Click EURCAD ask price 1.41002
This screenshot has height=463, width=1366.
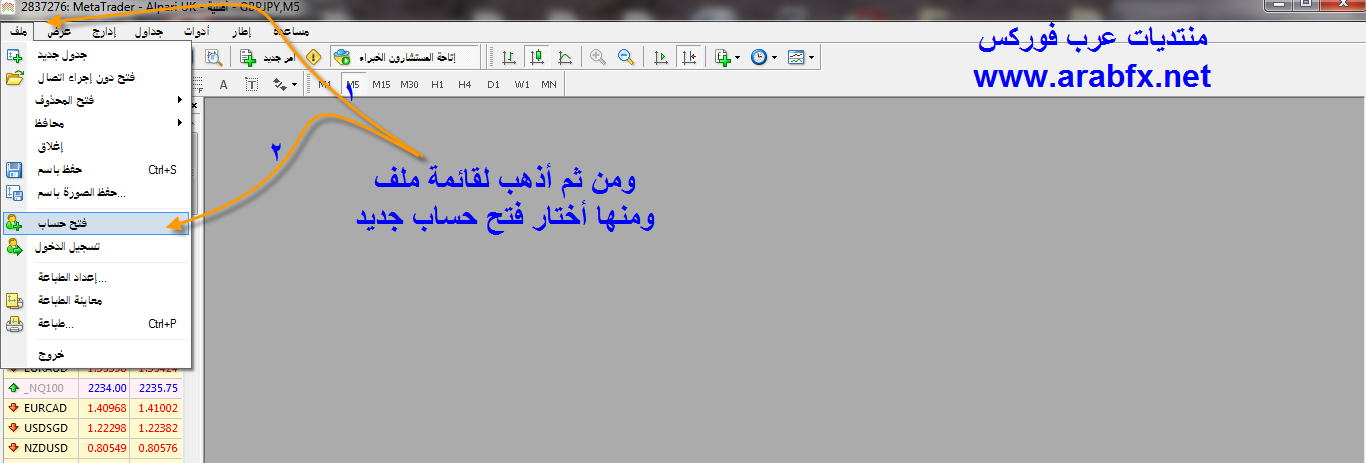[159, 408]
